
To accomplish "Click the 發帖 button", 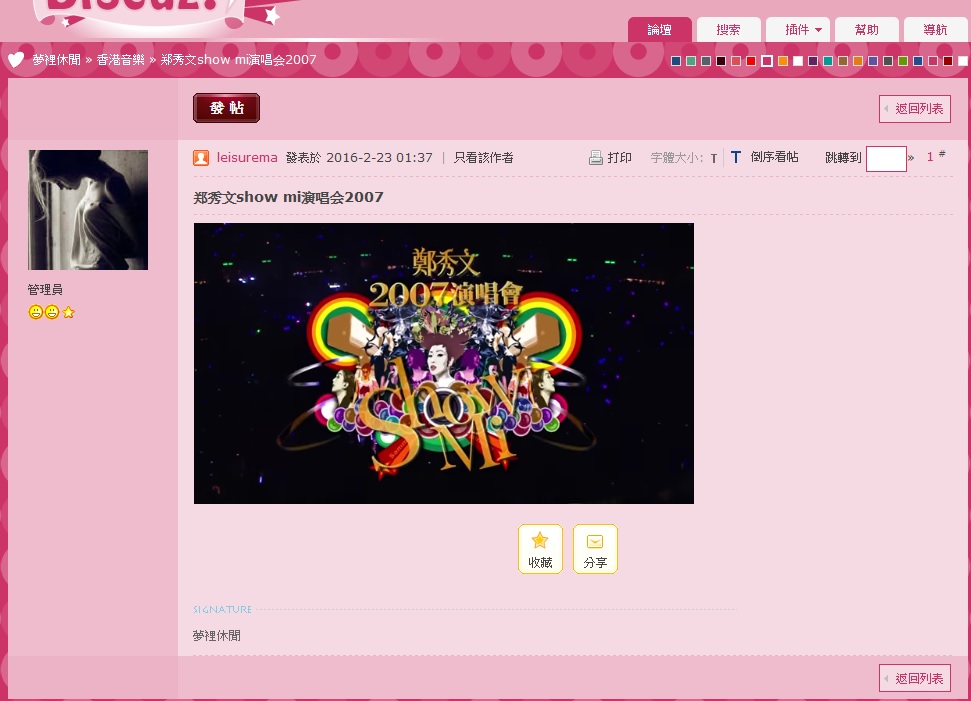I will click(227, 108).
